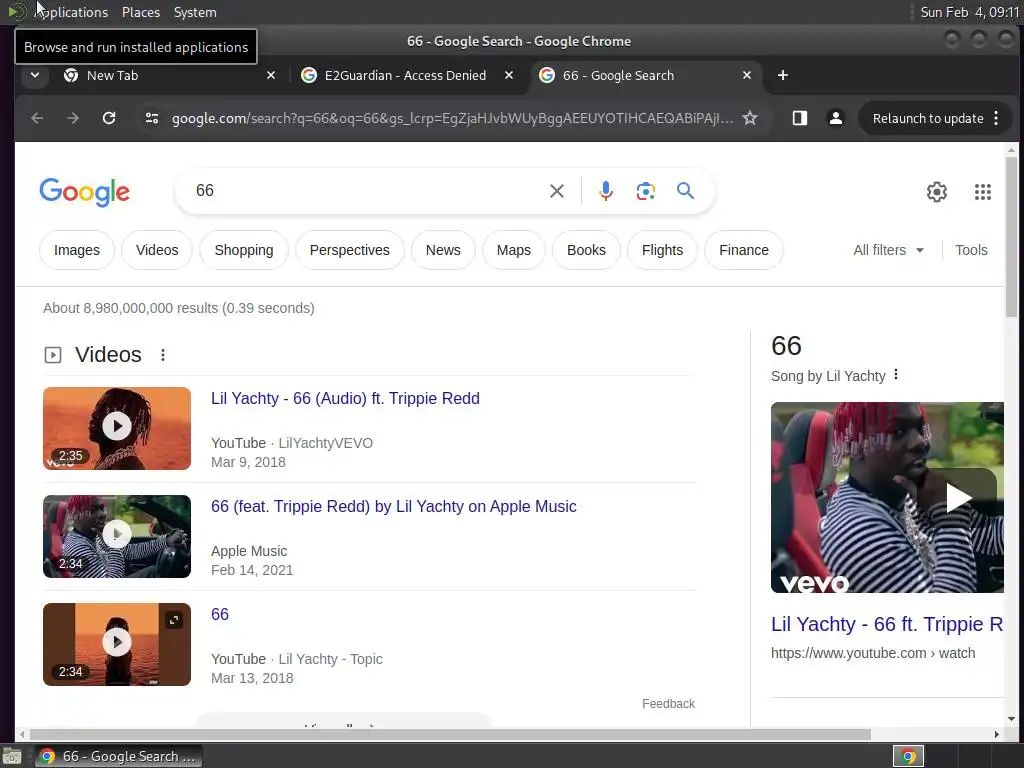The height and width of the screenshot is (768, 1024).
Task: Close the New Tab tab
Action: click(x=271, y=75)
